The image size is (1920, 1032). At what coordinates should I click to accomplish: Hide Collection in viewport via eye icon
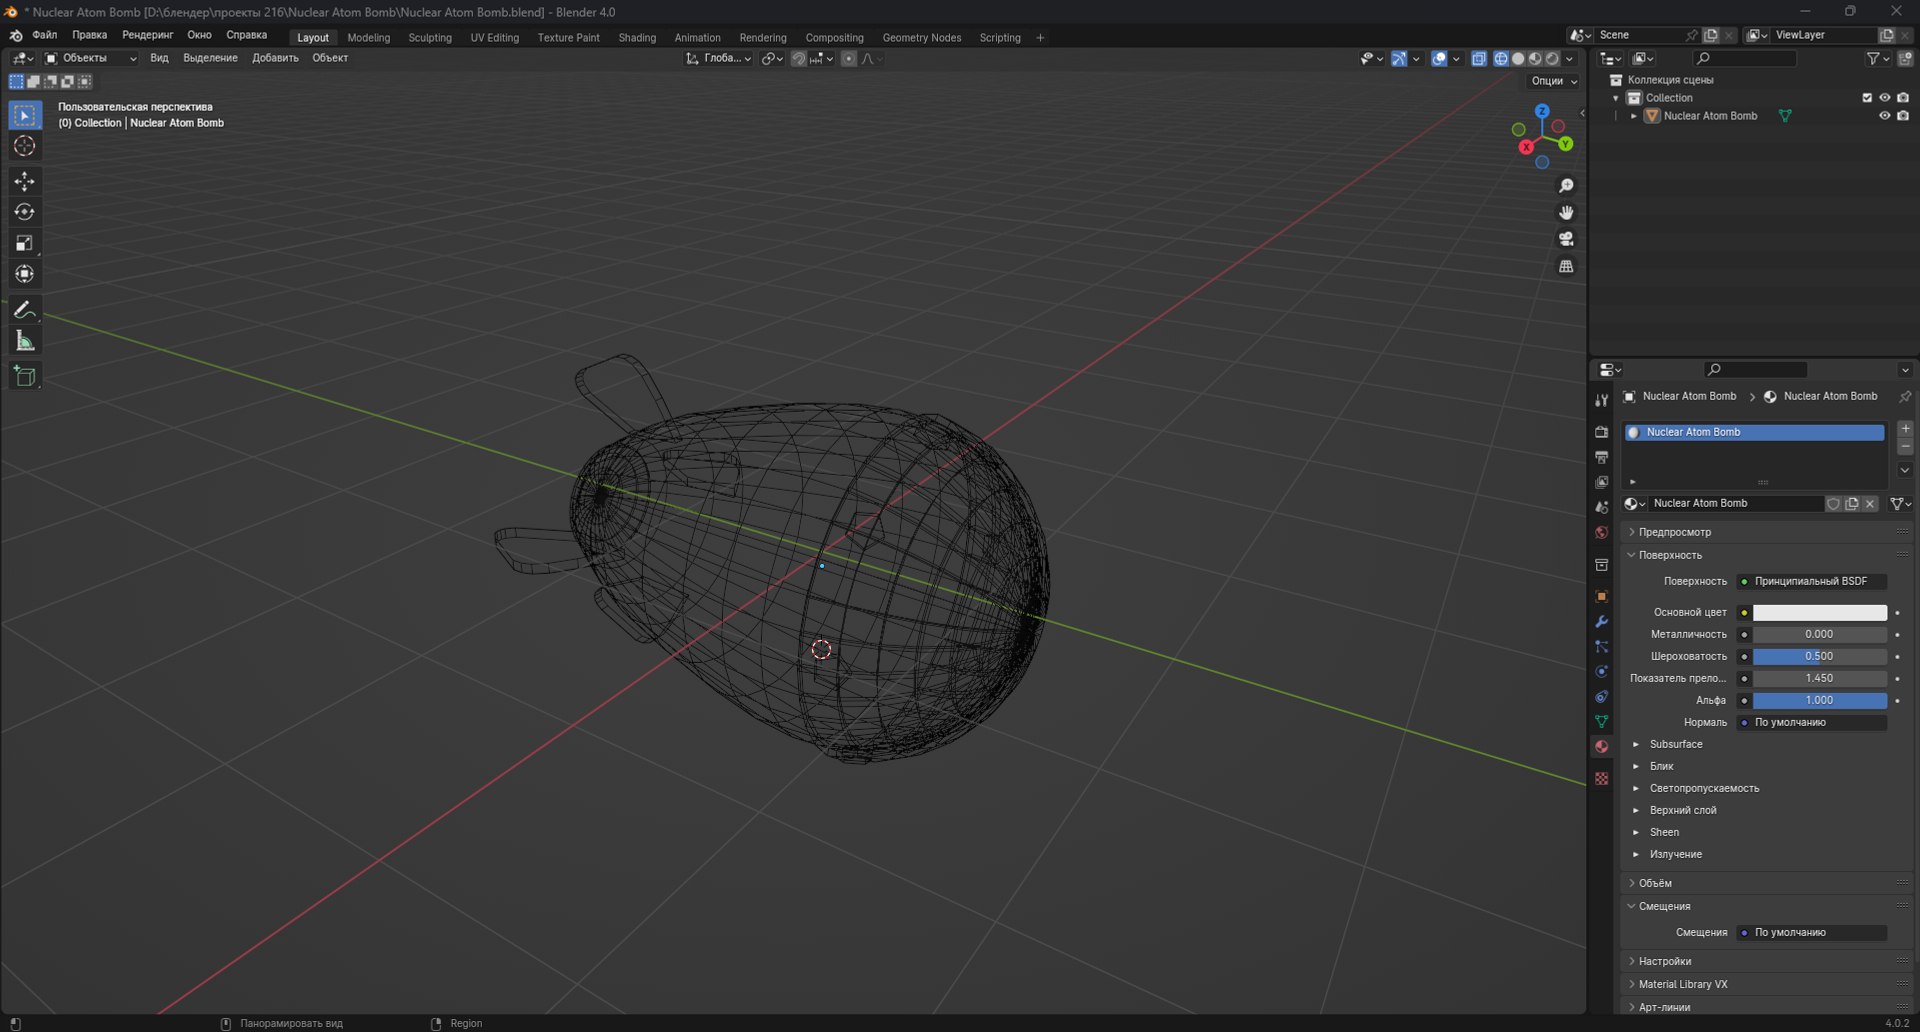tap(1885, 98)
